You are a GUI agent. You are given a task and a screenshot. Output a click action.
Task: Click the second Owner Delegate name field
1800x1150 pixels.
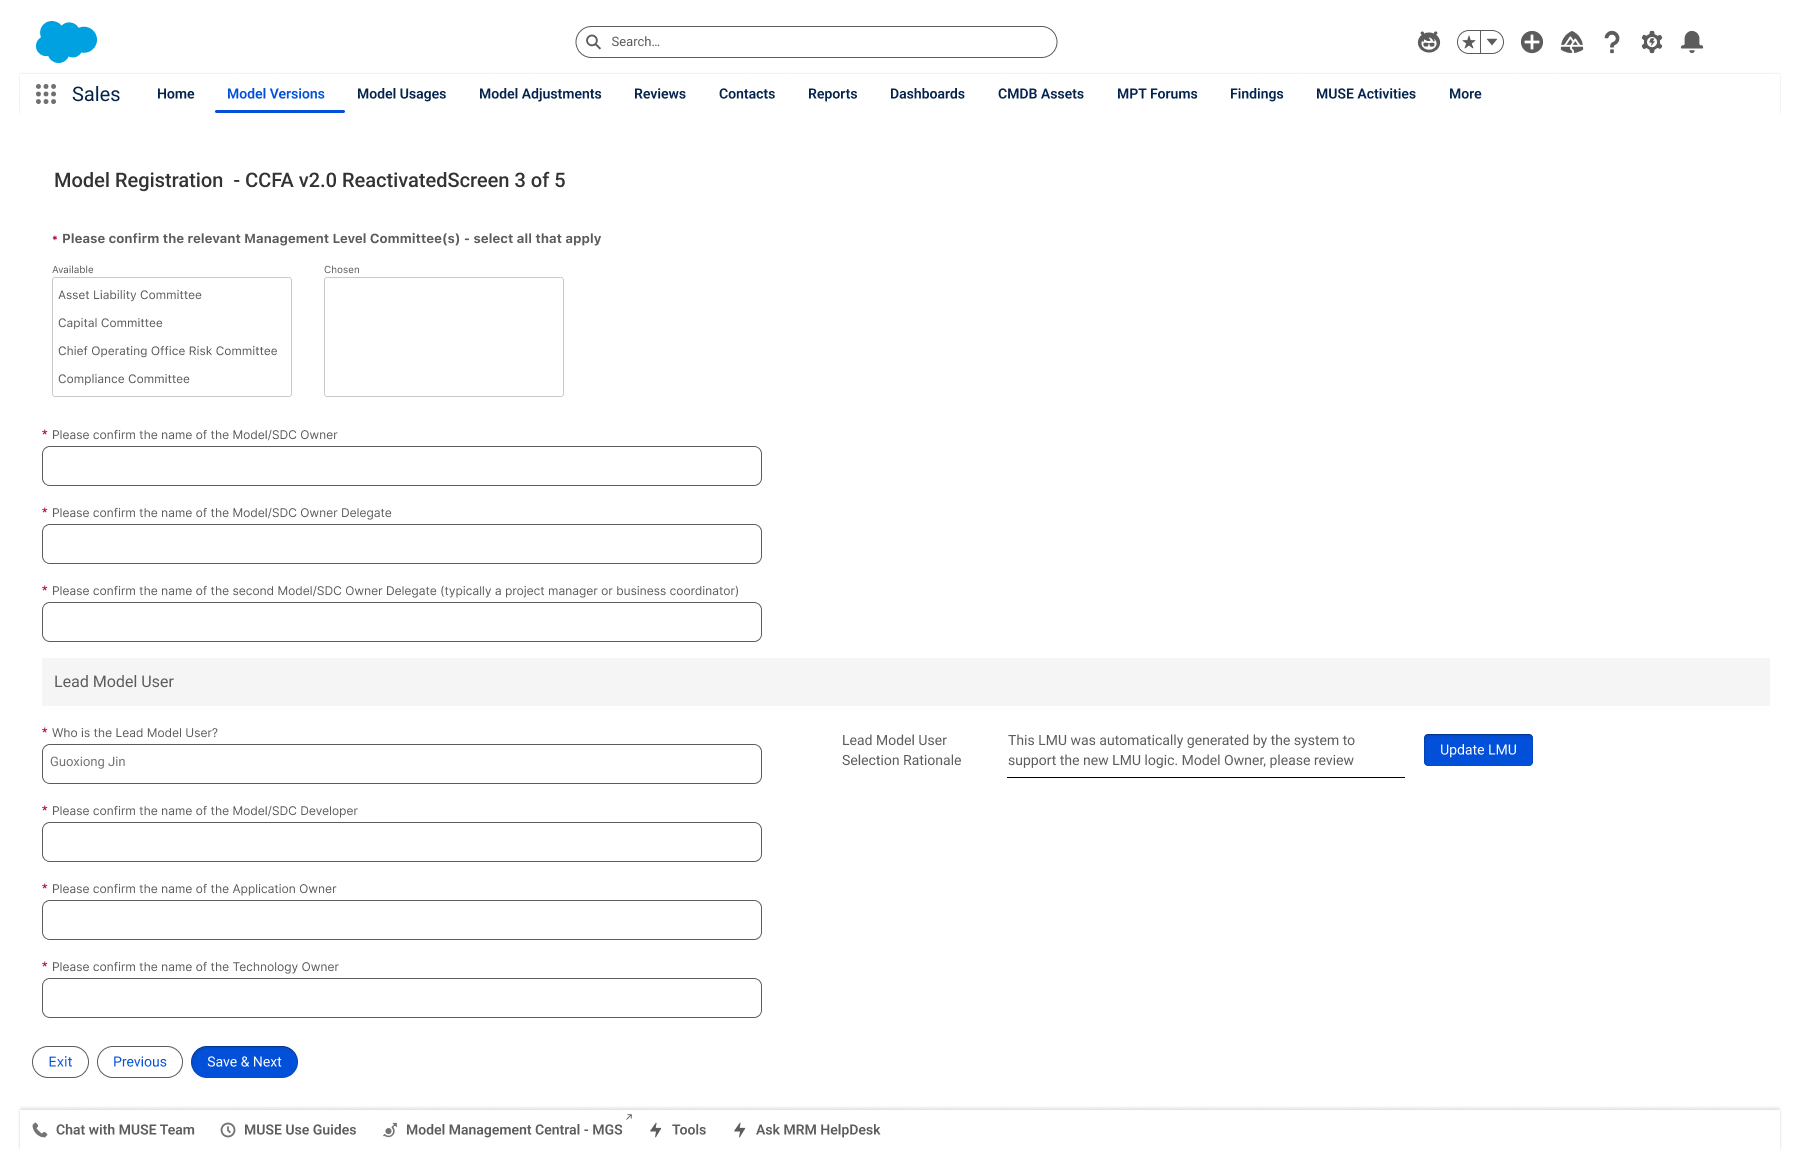tap(402, 622)
